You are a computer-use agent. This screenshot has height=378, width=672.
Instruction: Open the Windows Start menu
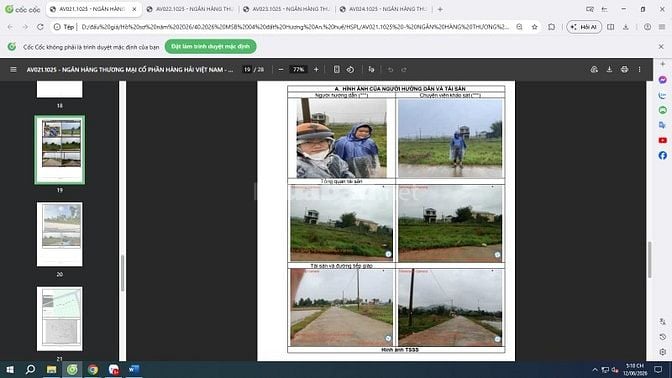tap(10, 369)
